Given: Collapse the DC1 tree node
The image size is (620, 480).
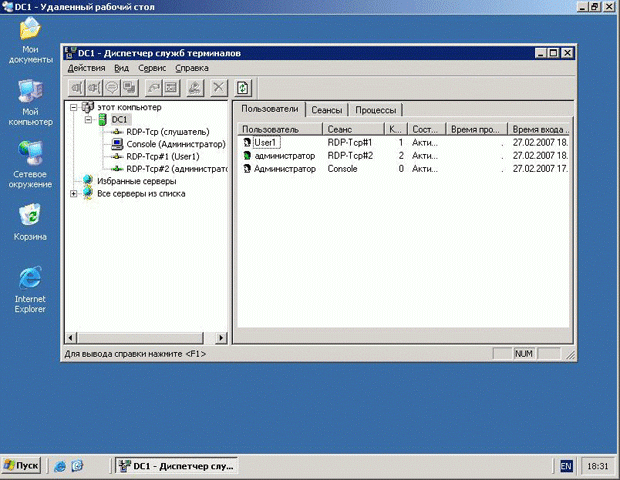Looking at the screenshot, I should tap(89, 119).
